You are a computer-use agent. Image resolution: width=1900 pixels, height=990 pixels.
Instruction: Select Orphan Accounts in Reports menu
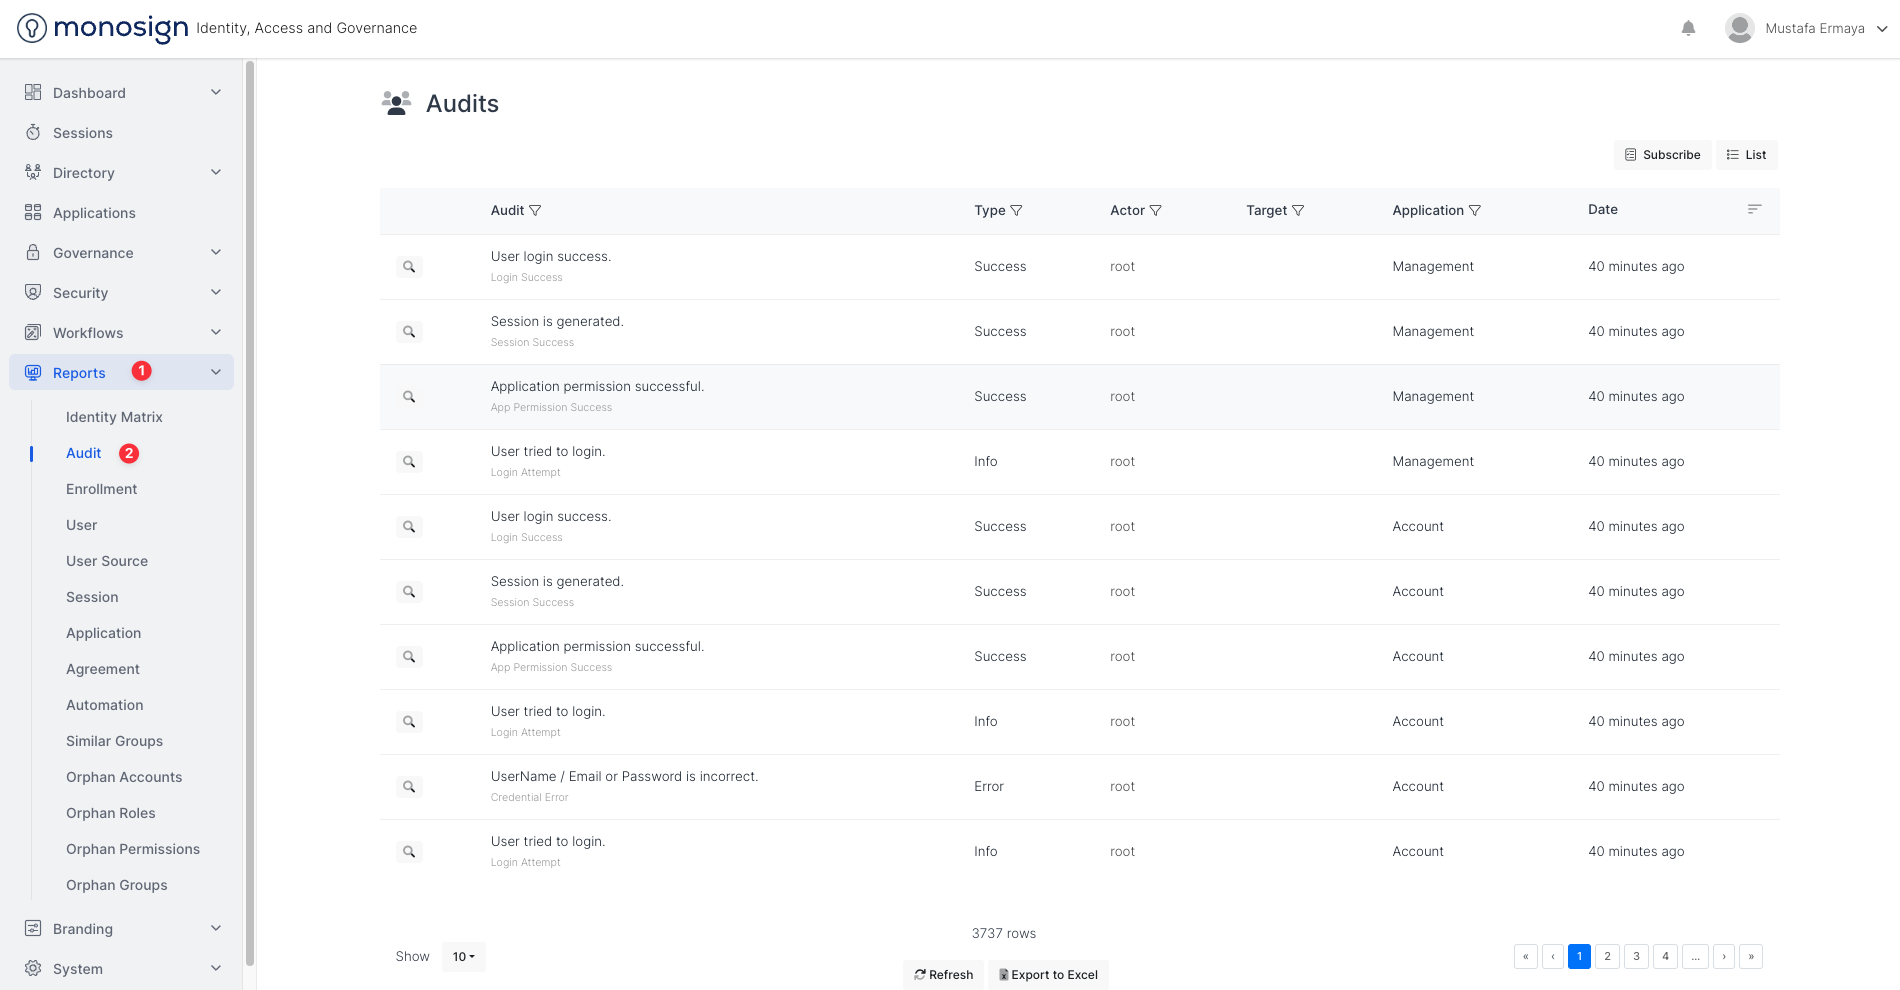(x=124, y=777)
